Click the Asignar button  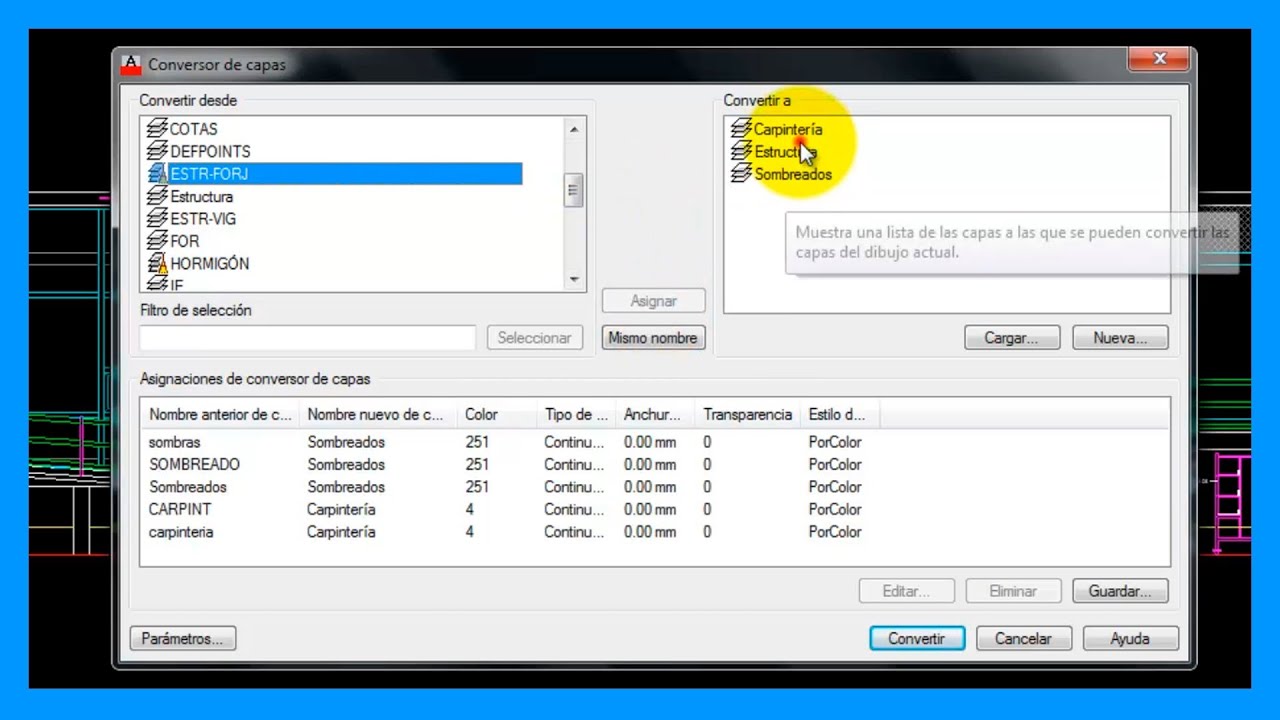point(653,301)
